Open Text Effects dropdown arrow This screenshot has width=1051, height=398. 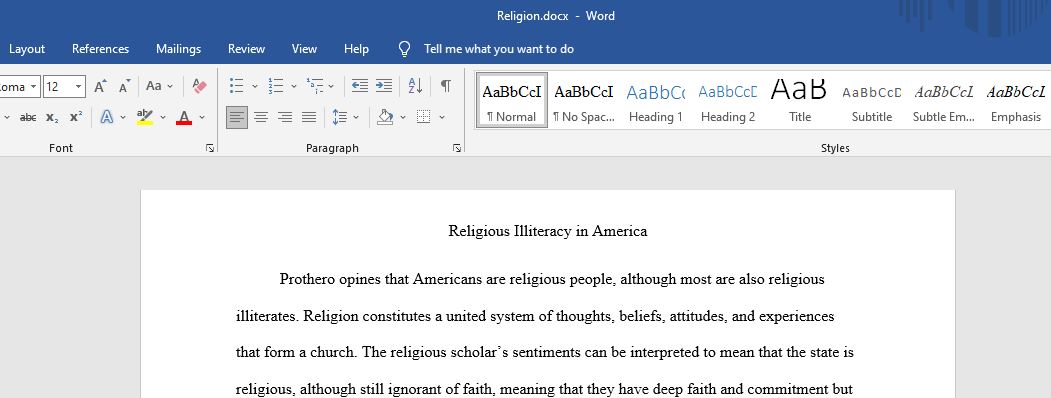point(123,117)
